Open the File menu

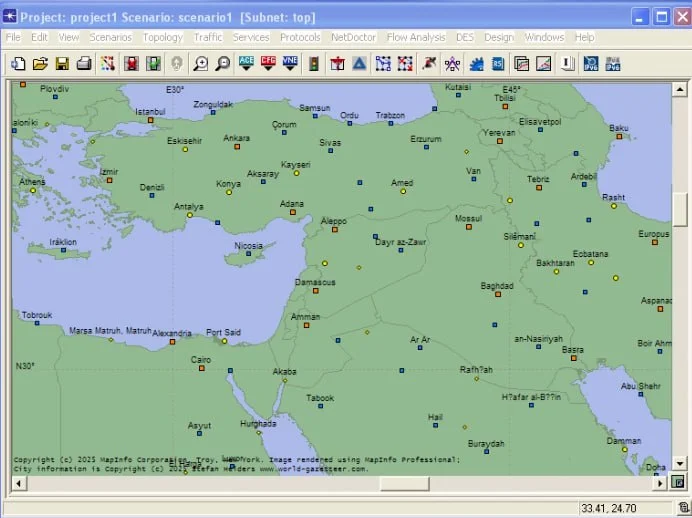[13, 37]
